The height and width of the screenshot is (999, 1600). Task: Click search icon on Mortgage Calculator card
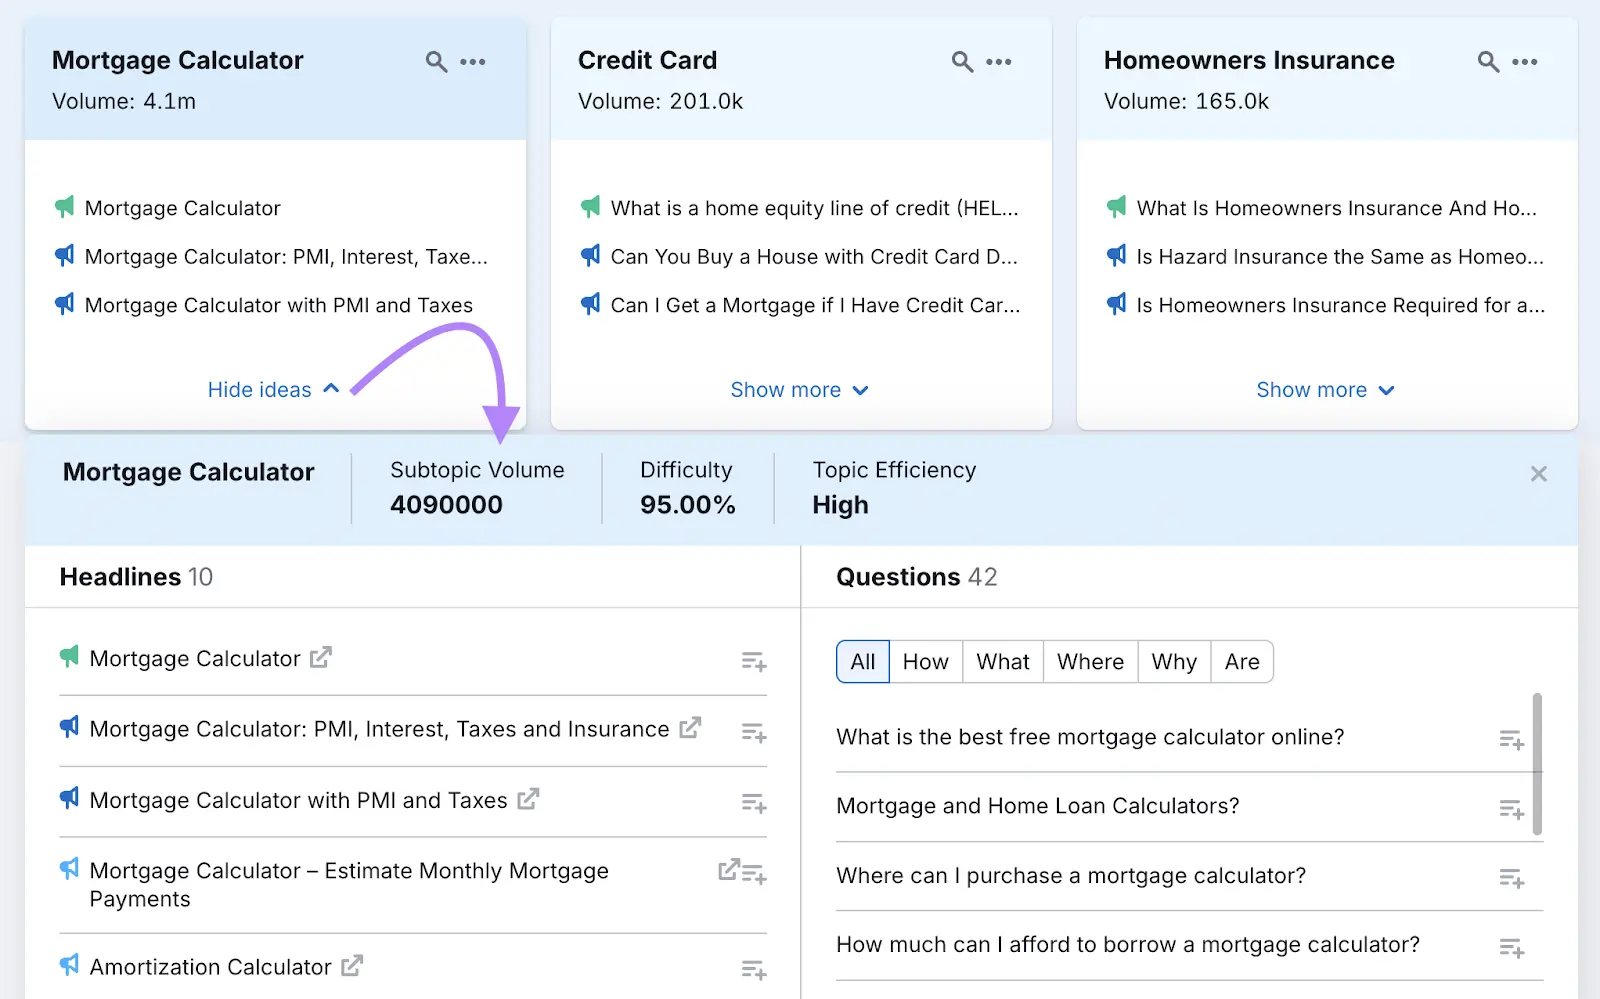click(436, 62)
